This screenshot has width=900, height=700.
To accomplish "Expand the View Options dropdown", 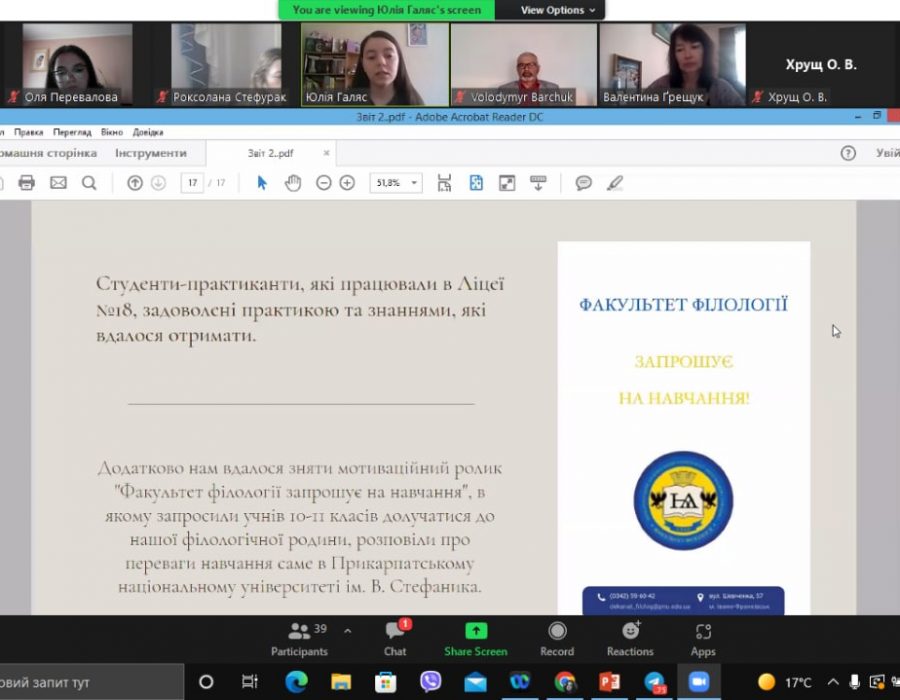I will (x=558, y=10).
